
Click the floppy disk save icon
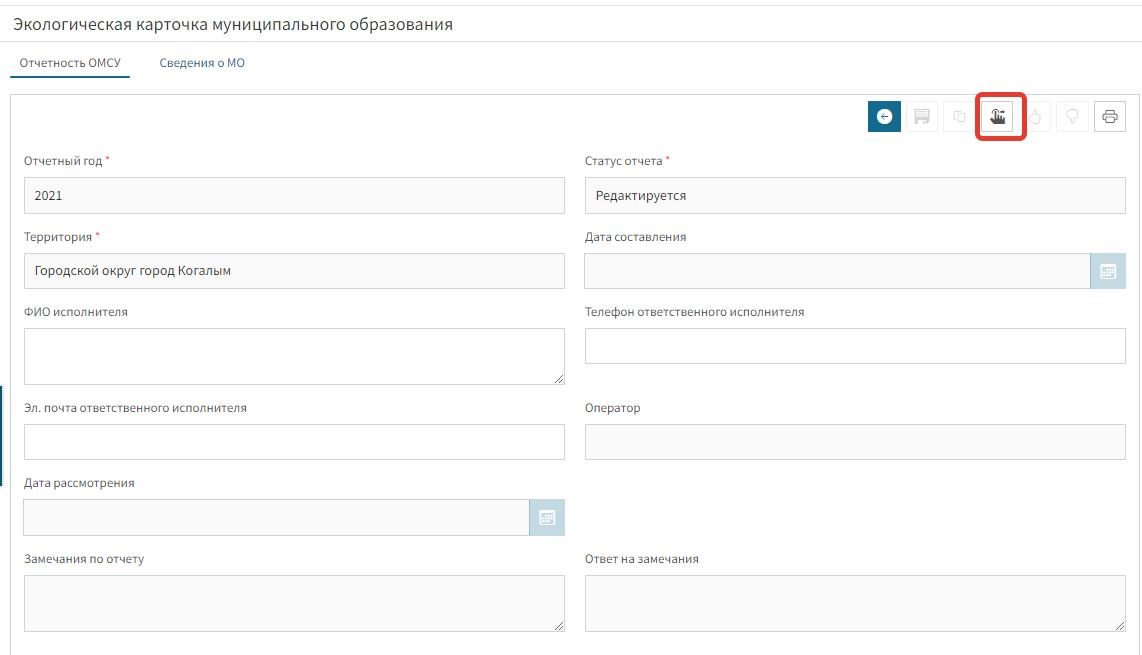click(922, 117)
